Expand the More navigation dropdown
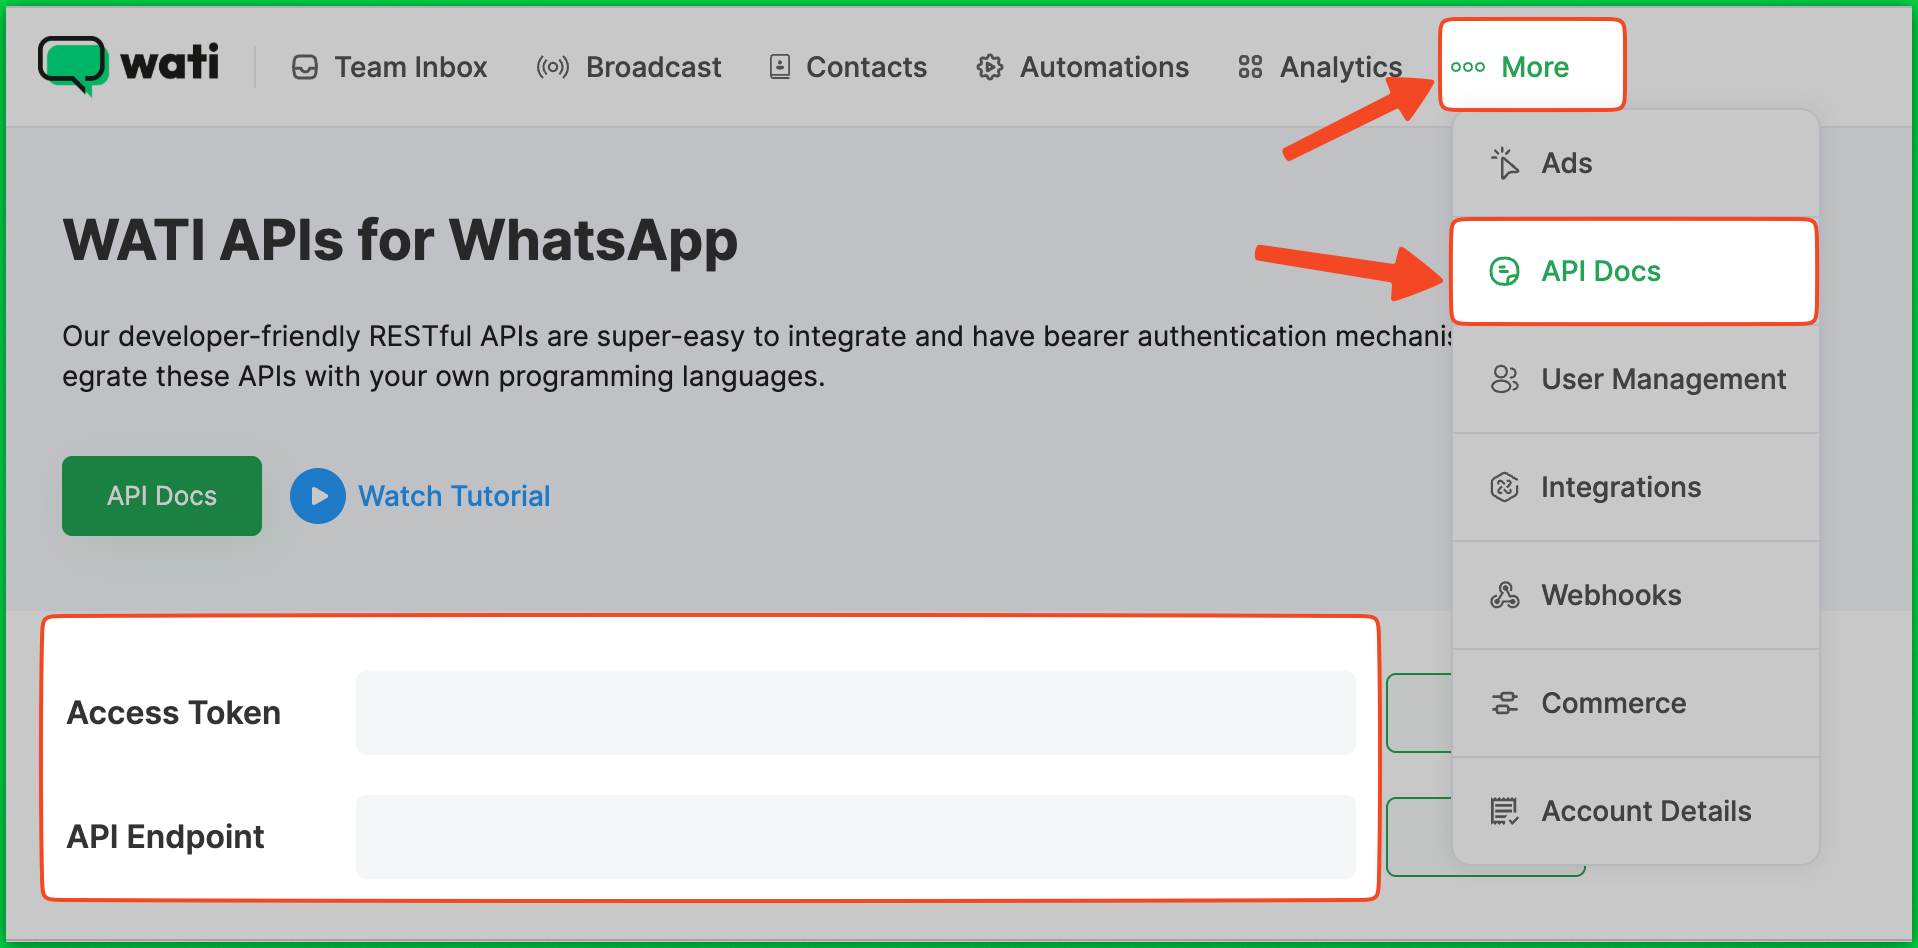This screenshot has width=1918, height=948. click(x=1532, y=67)
